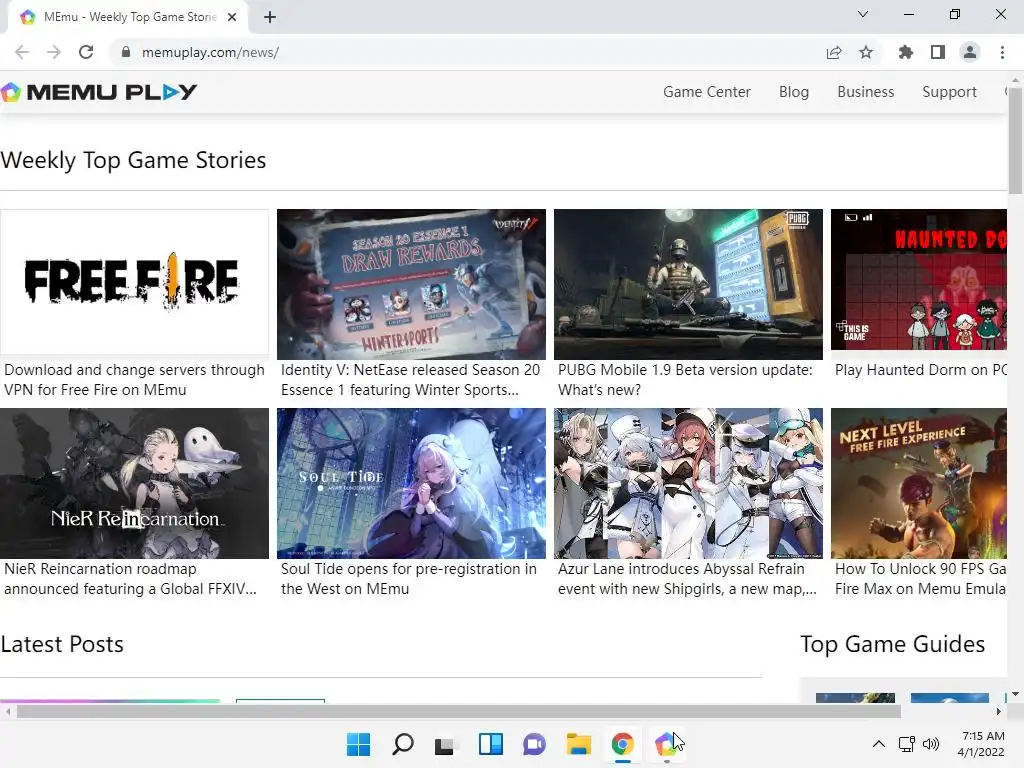
Task: Open taskbar Search magnifier
Action: click(x=402, y=744)
